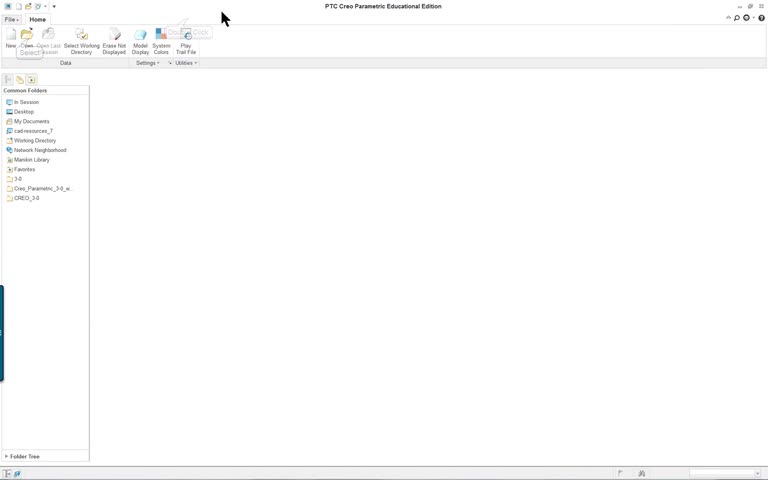
Task: Open Model Display settings
Action: [140, 41]
